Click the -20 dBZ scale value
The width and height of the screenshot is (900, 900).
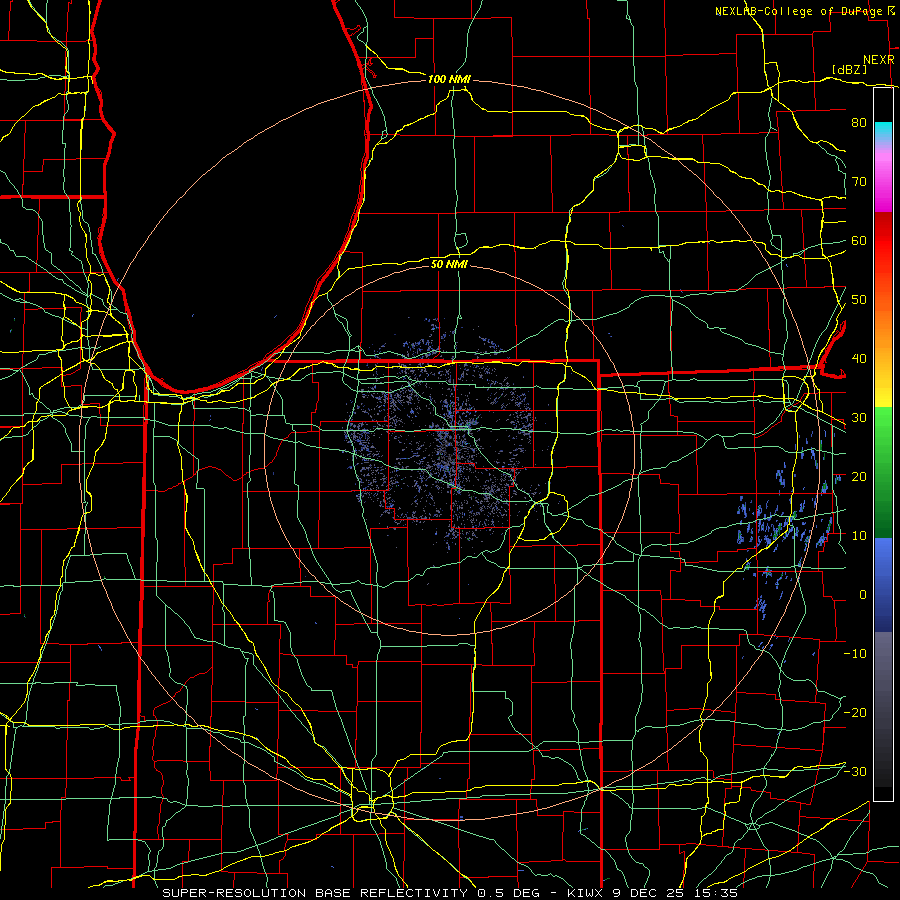pyautogui.click(x=855, y=712)
